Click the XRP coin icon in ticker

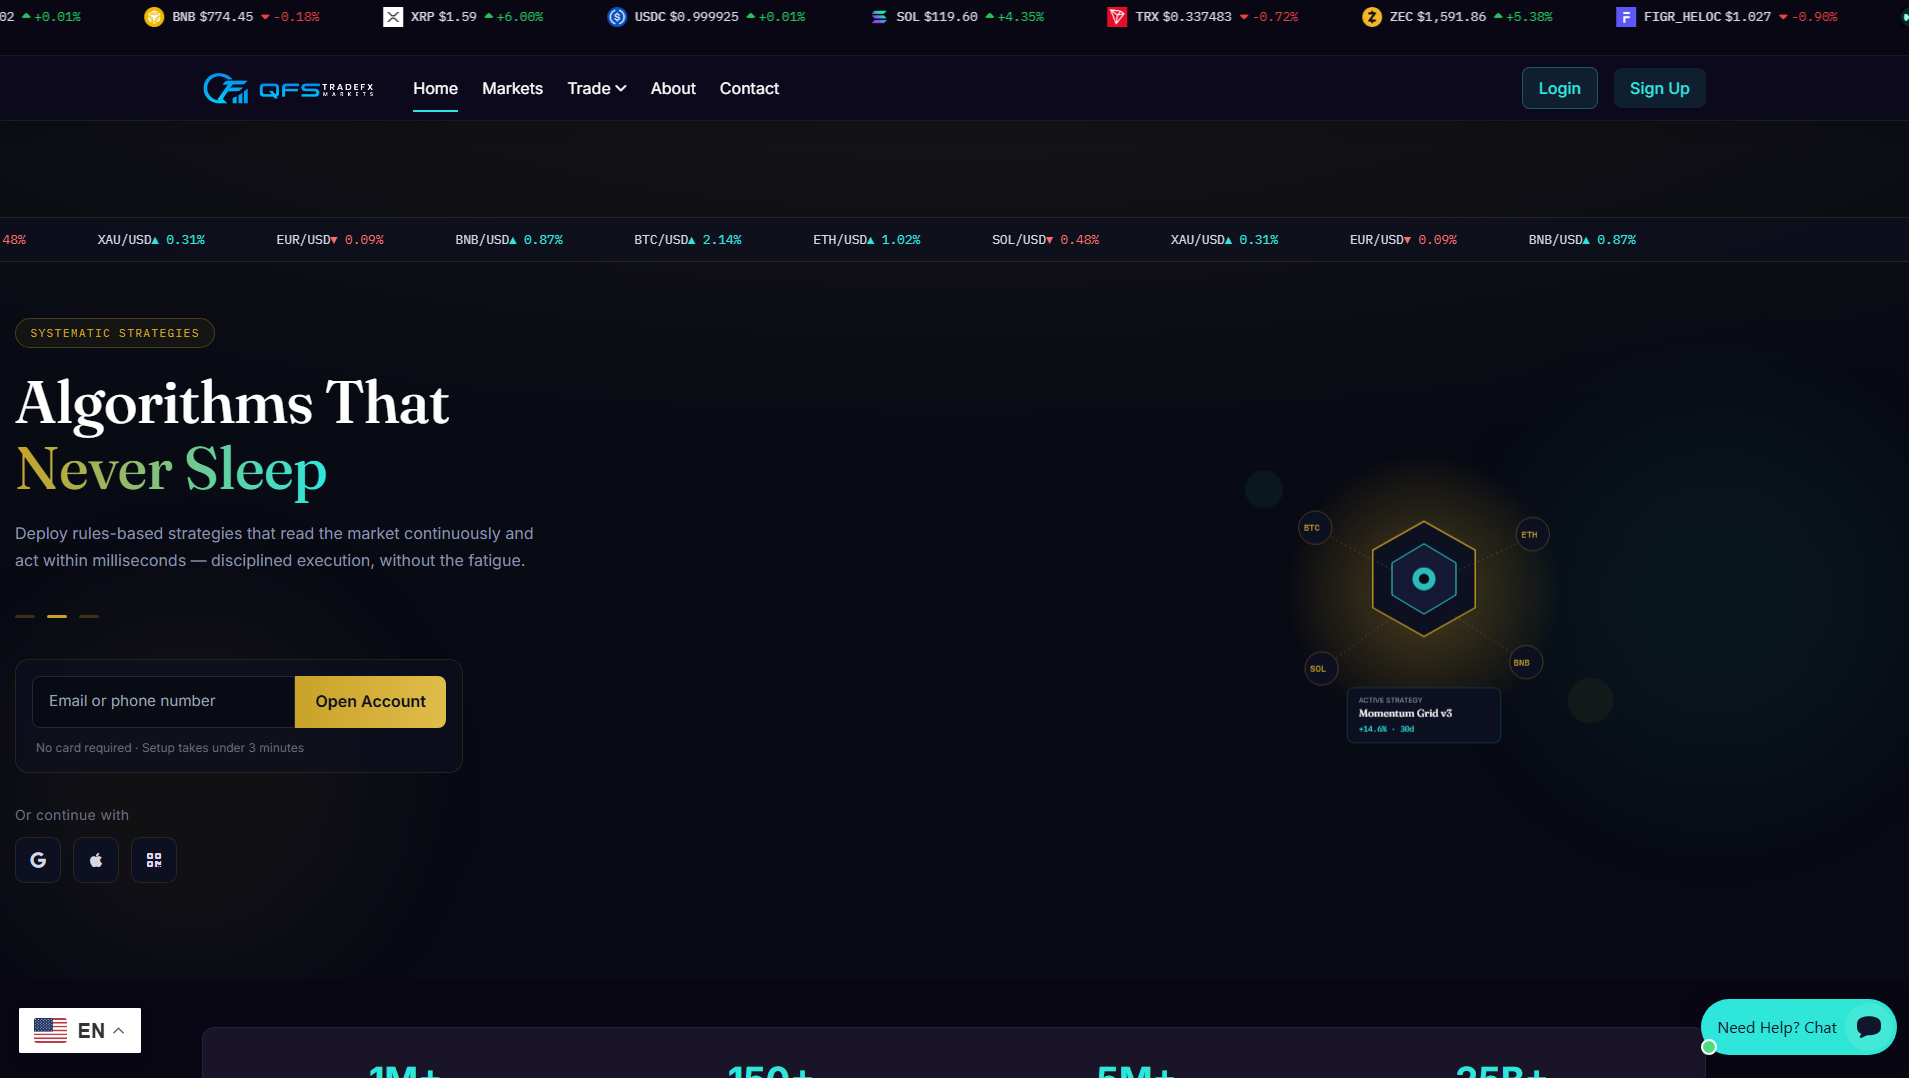click(393, 17)
